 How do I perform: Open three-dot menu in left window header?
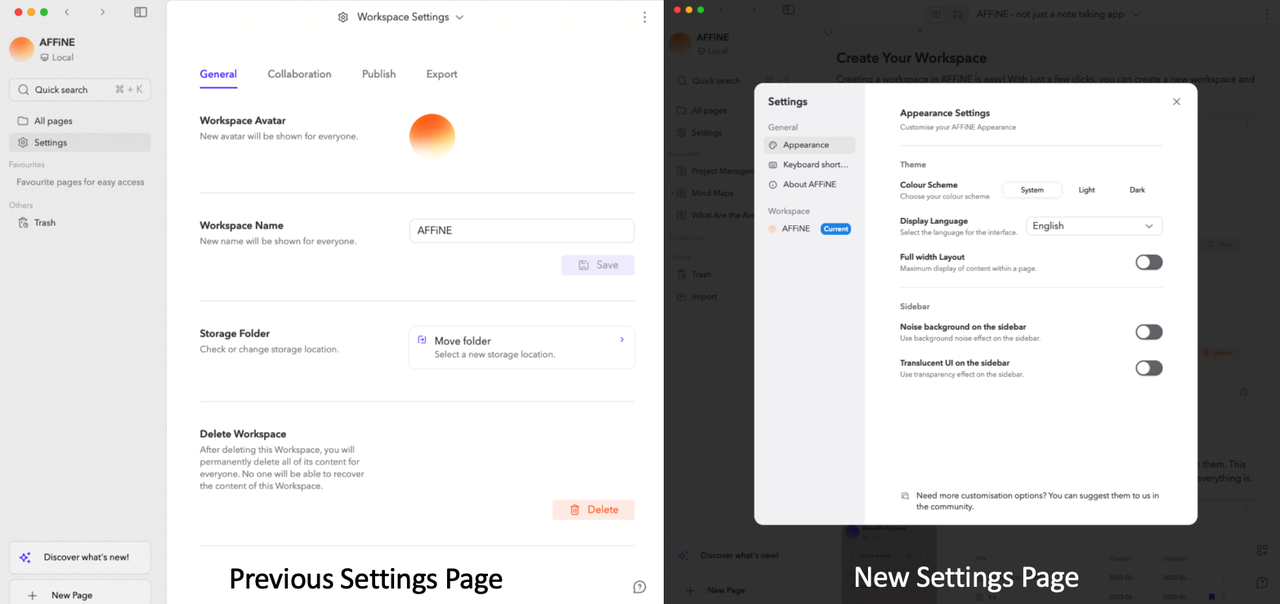[x=645, y=17]
